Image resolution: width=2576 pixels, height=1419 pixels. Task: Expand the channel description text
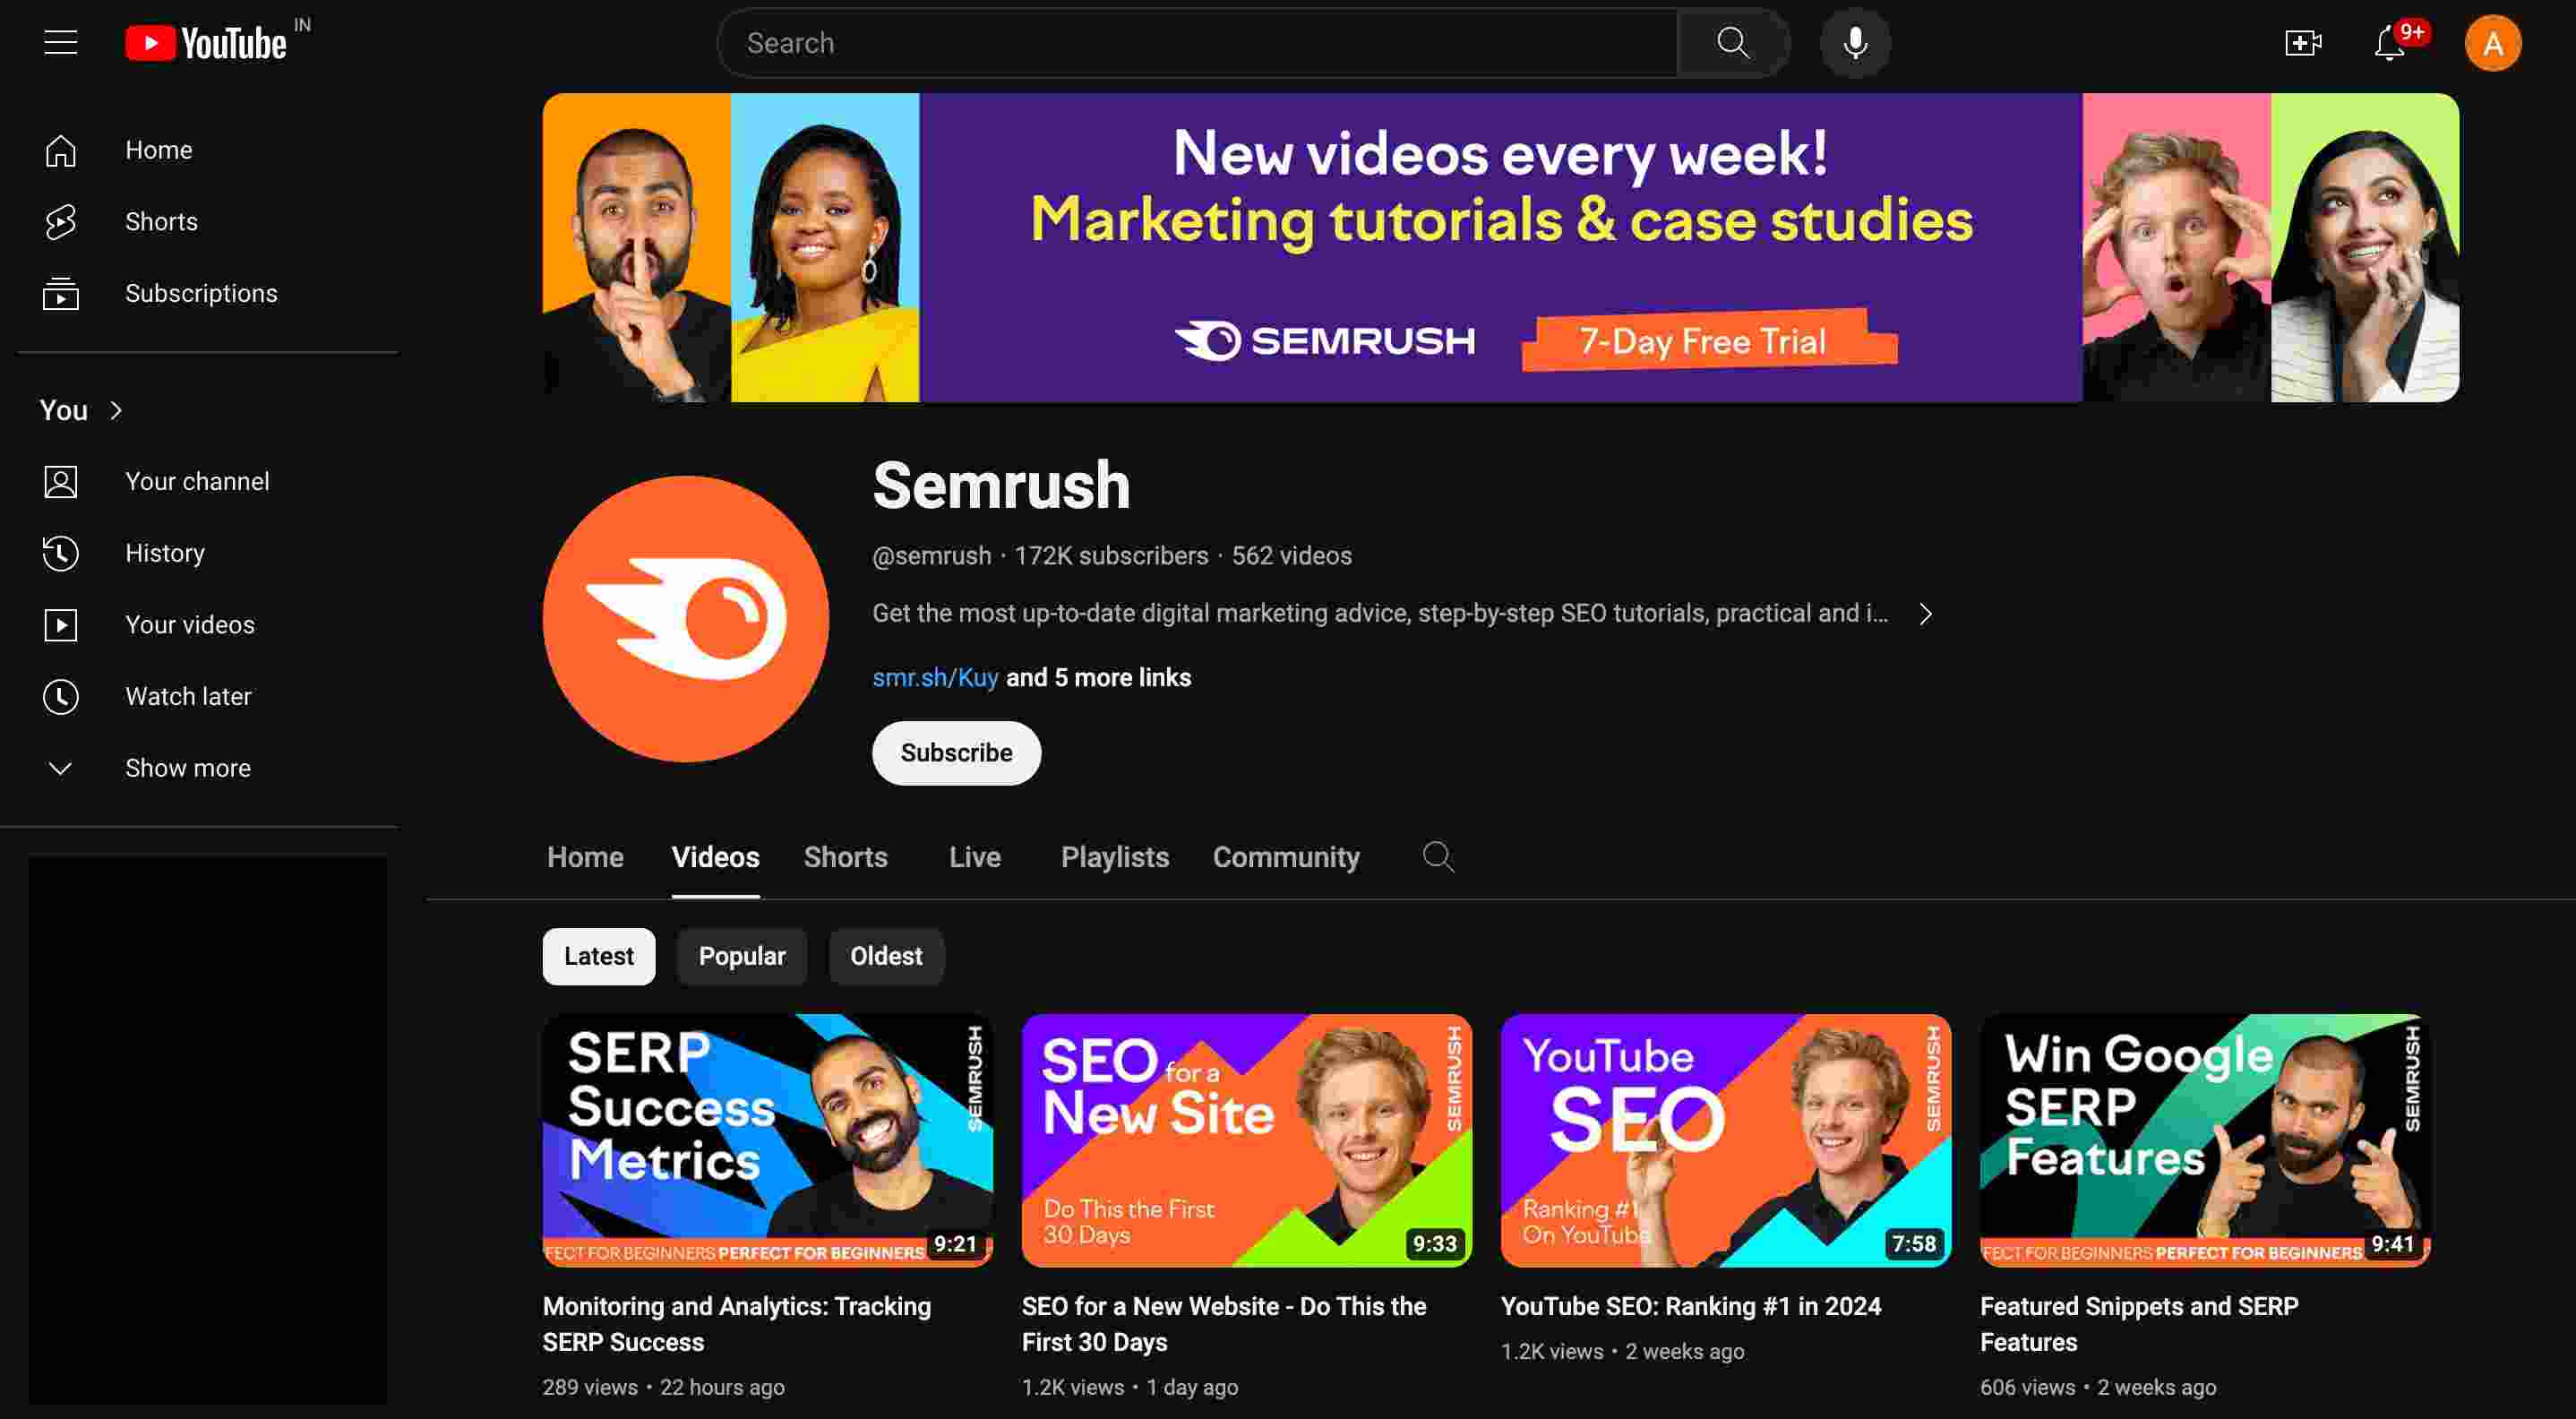[x=1925, y=614]
